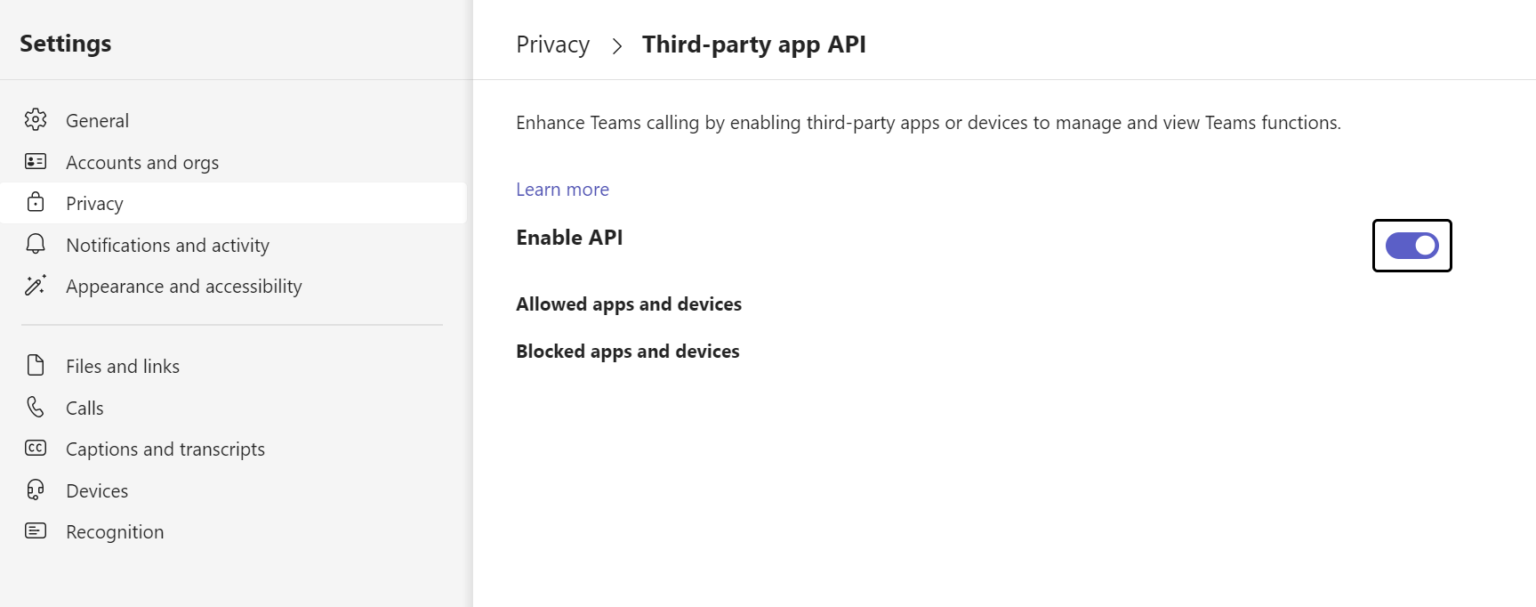The width and height of the screenshot is (1536, 607).
Task: Click the Devices headset icon
Action: 35,490
